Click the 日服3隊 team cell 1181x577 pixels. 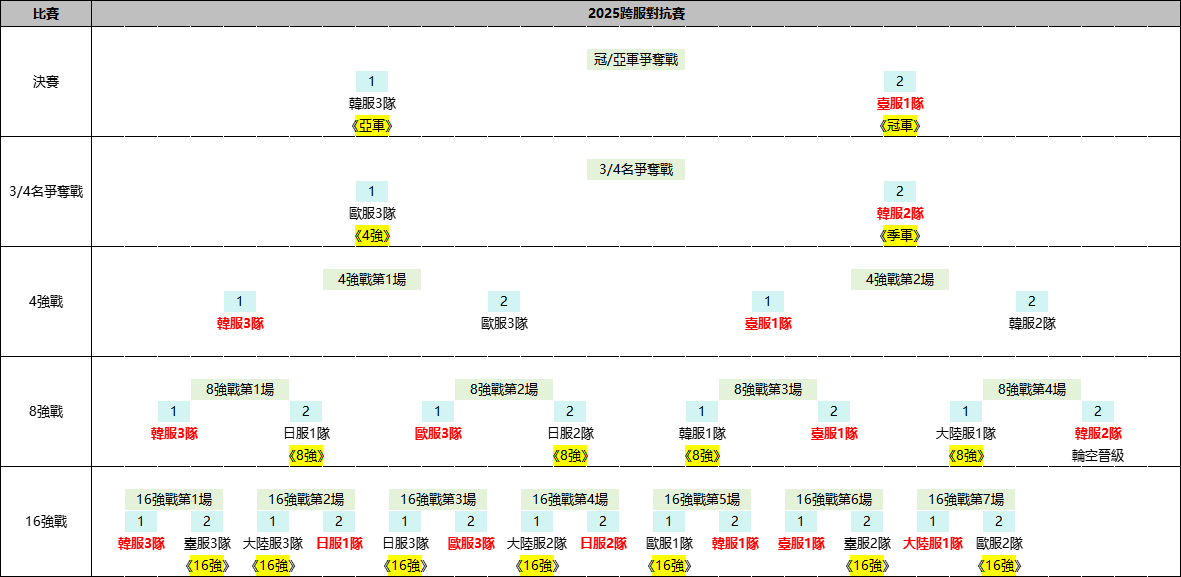(405, 544)
